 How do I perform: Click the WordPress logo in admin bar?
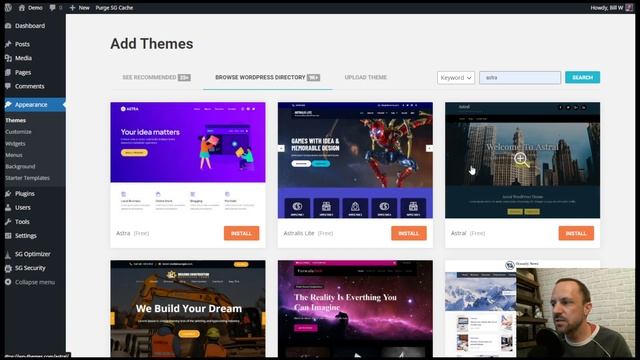8,7
